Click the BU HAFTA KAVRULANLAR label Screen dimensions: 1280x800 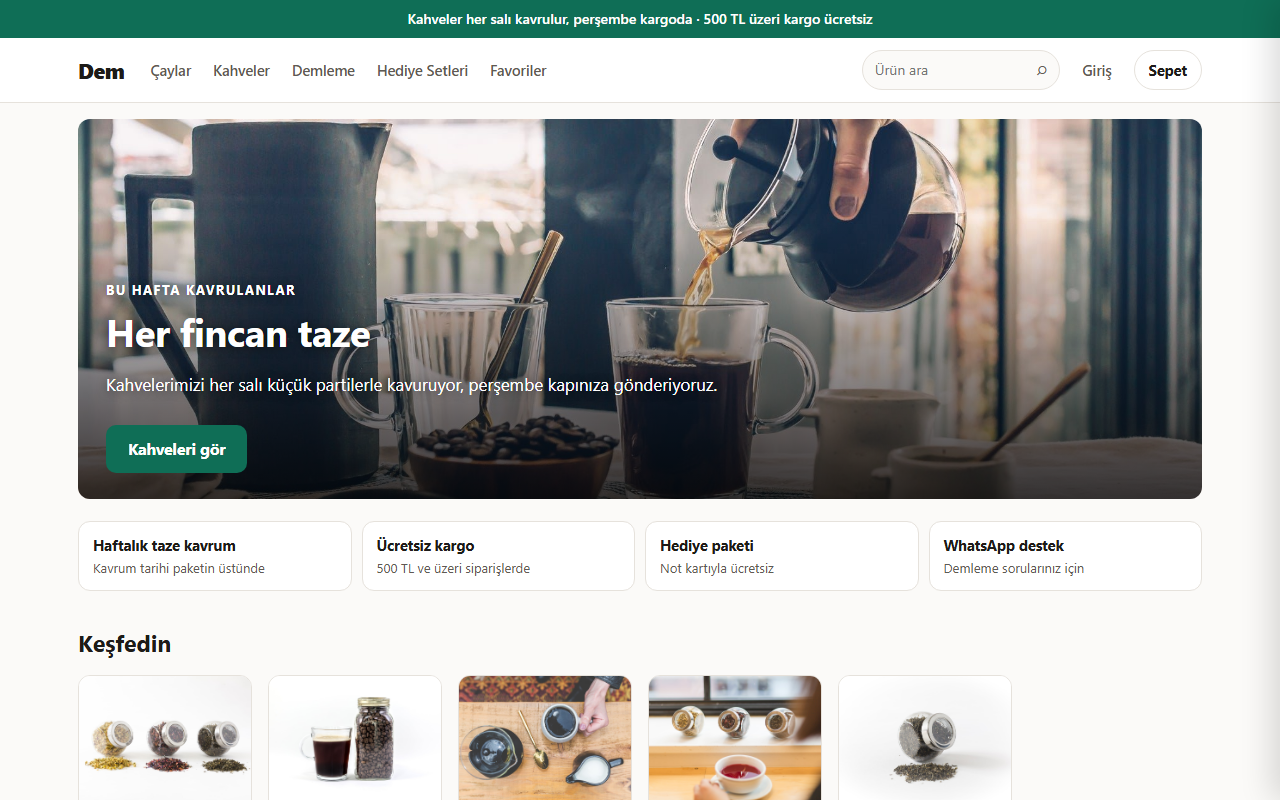(201, 290)
